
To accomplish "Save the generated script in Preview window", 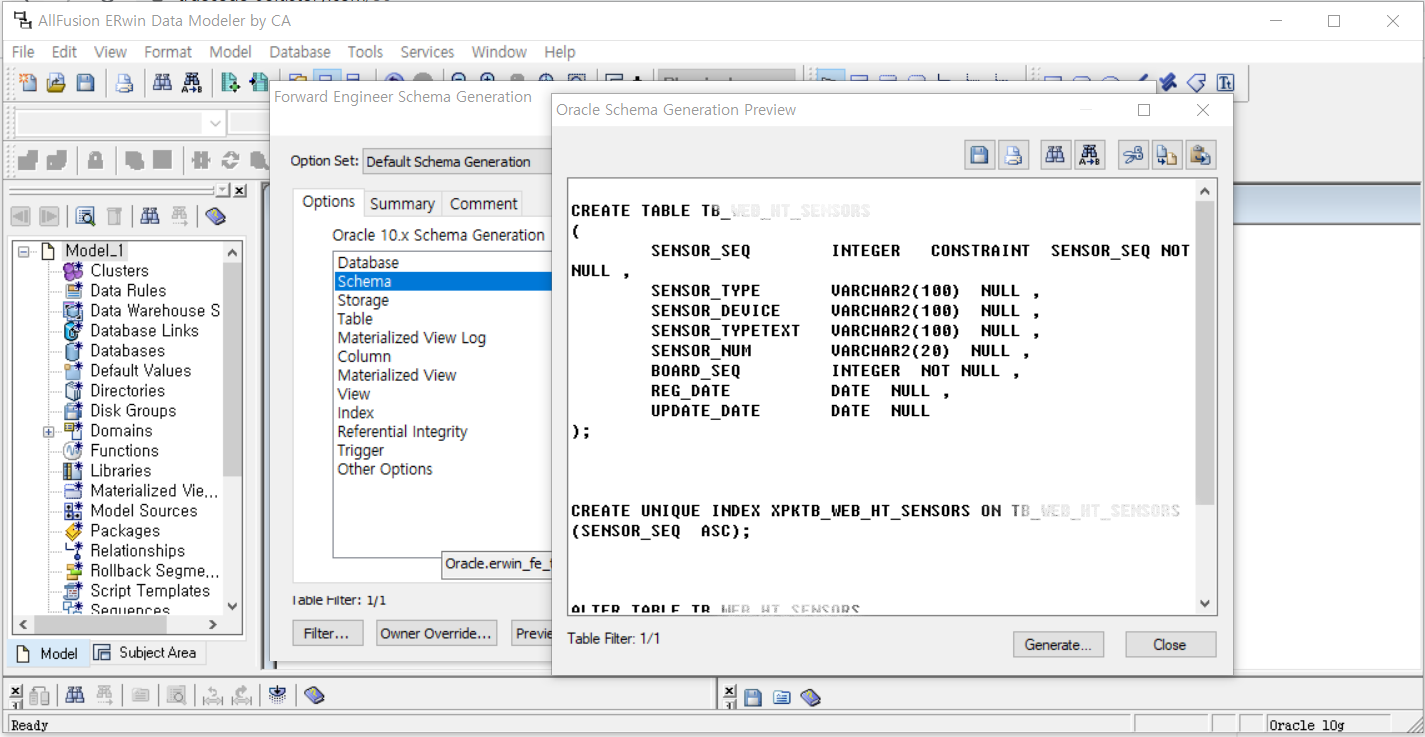I will coord(980,155).
